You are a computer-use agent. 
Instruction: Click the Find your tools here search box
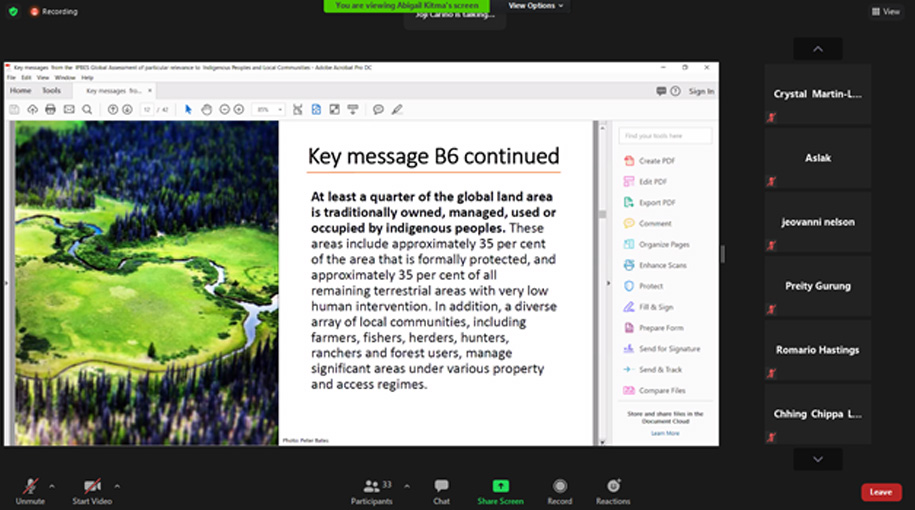pos(665,136)
